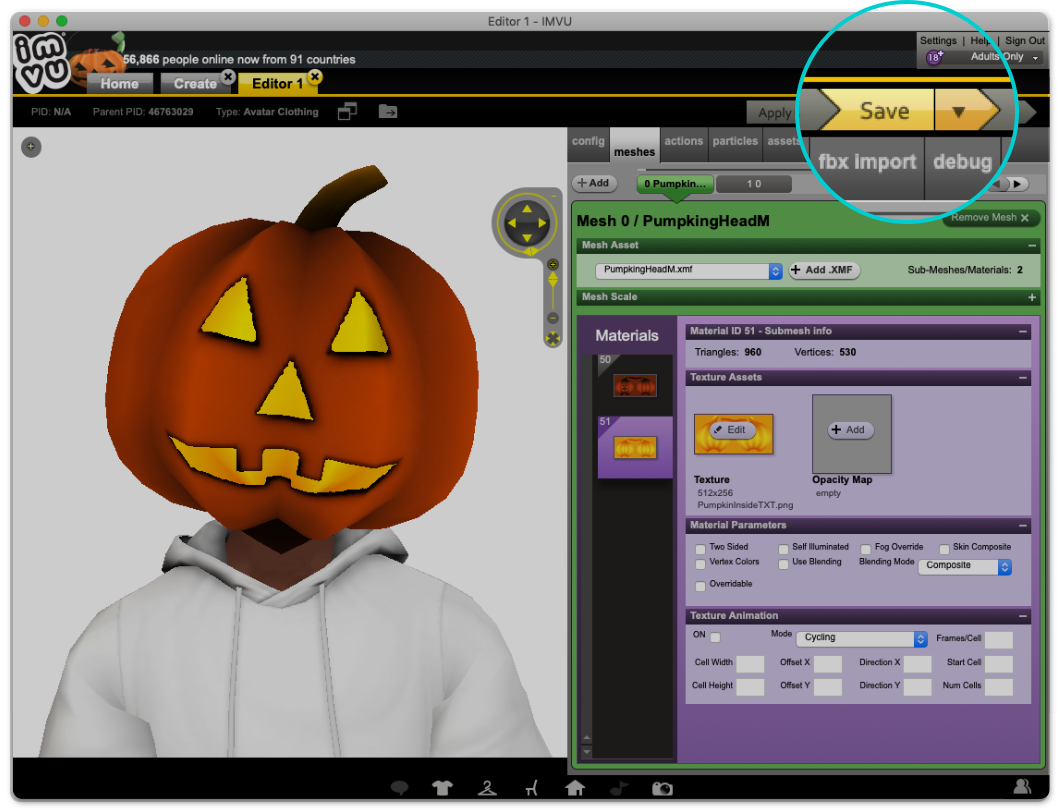The image size is (1062, 810).
Task: Collapse the Mesh Asset section
Action: point(1032,246)
